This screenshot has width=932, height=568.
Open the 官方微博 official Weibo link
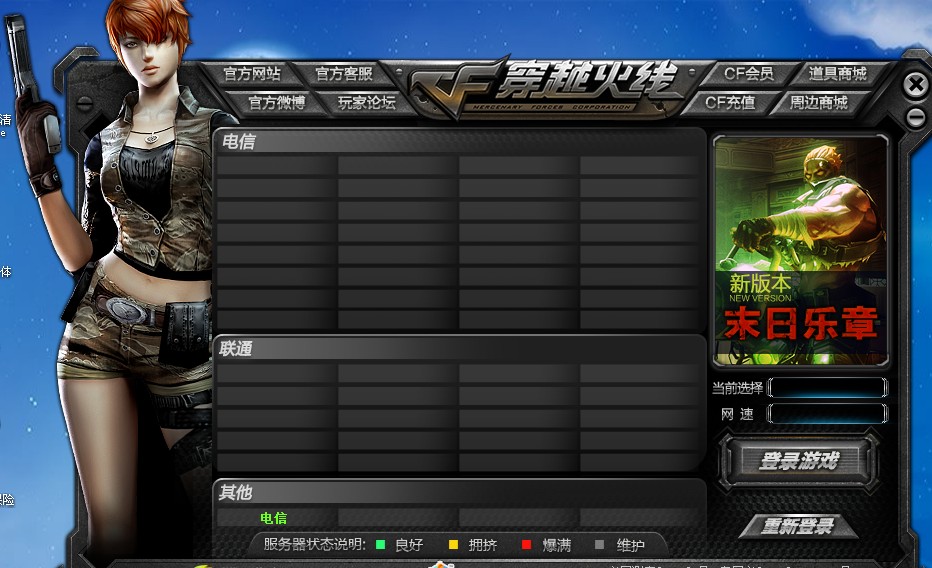click(x=276, y=103)
